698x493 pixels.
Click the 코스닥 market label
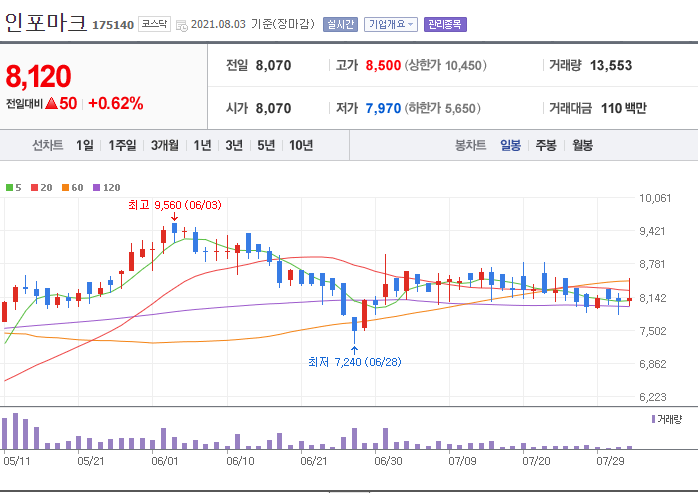(x=154, y=24)
